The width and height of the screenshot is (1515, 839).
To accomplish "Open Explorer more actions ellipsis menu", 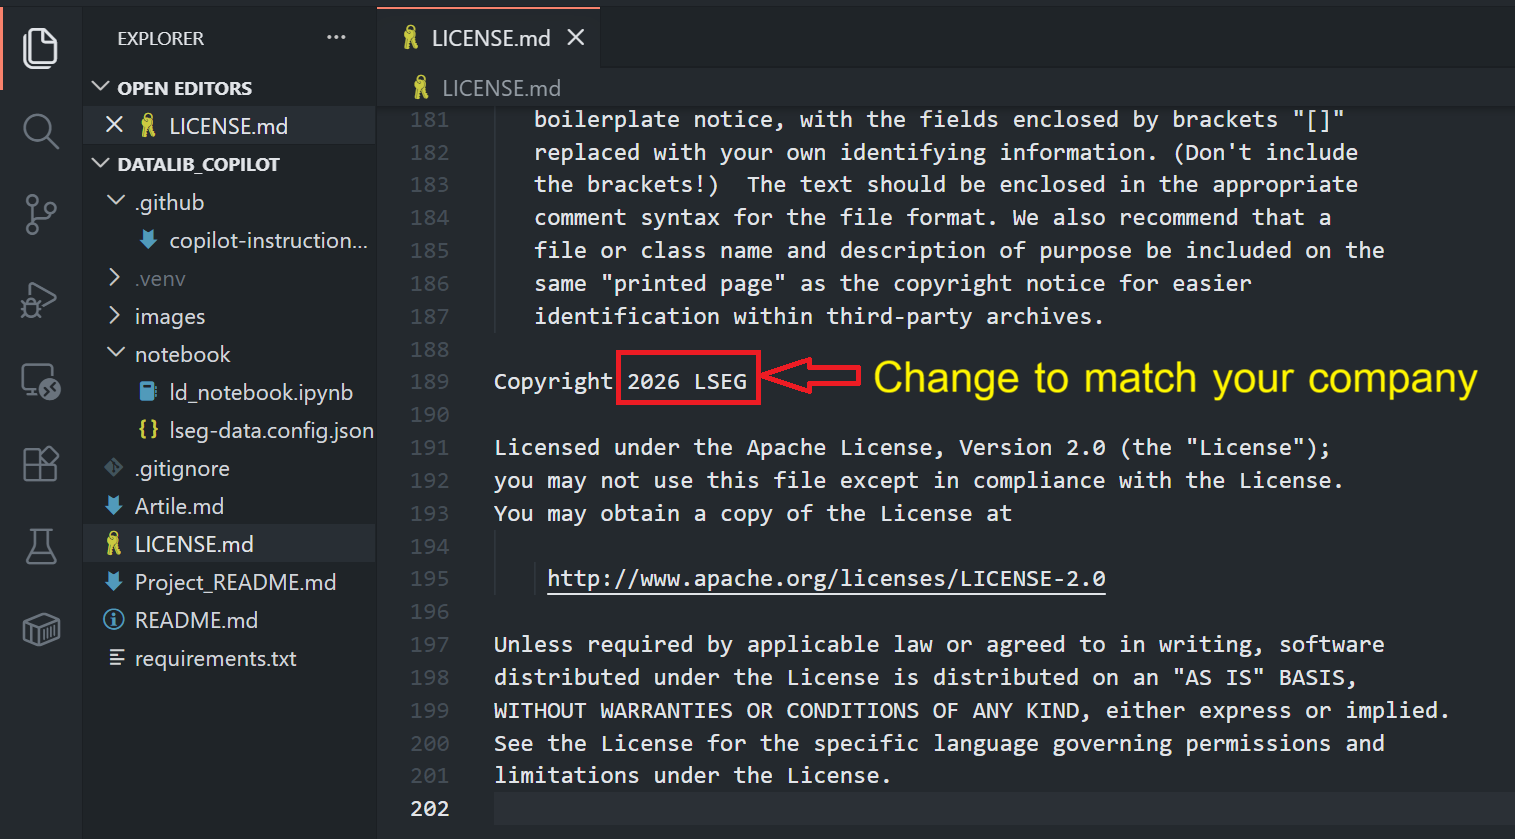I will point(336,37).
